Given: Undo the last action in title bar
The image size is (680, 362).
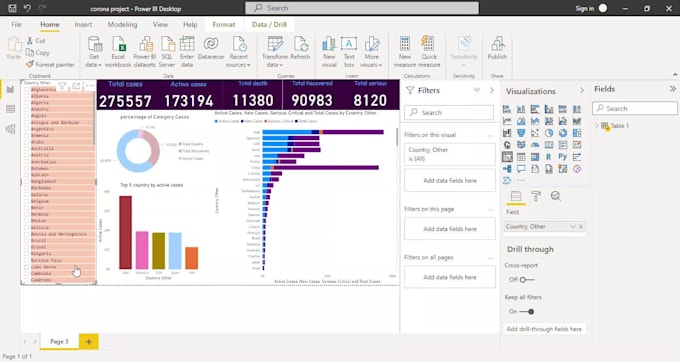Looking at the screenshot, I should pyautogui.click(x=27, y=8).
